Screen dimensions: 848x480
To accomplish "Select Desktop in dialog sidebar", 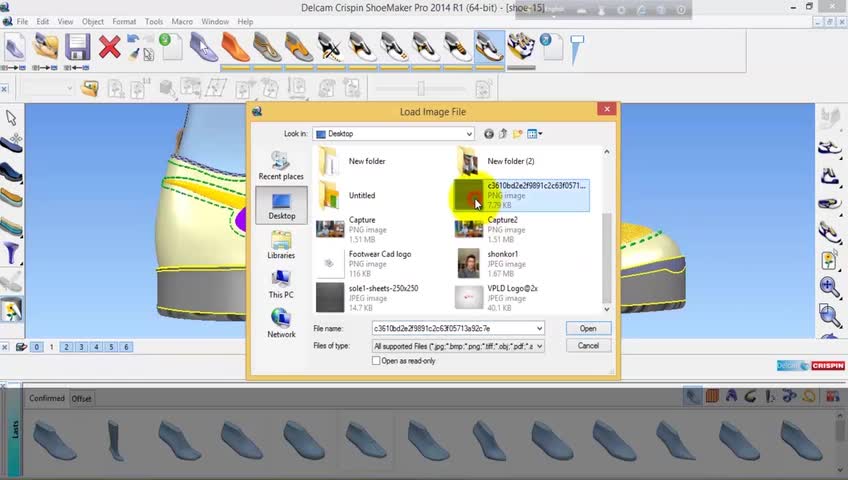I will click(x=281, y=205).
